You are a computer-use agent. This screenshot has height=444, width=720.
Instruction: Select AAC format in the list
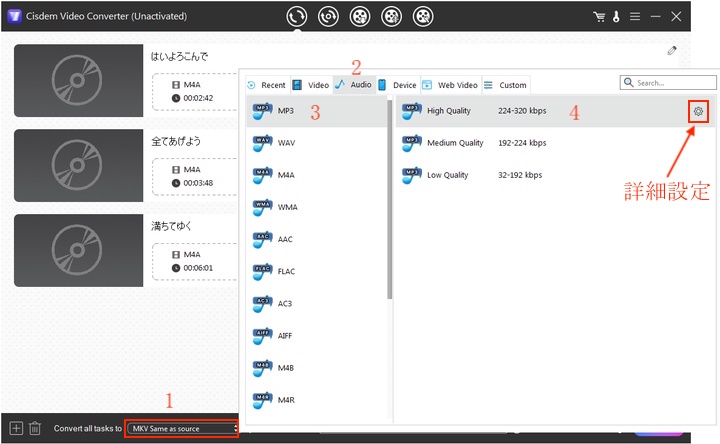coord(317,239)
